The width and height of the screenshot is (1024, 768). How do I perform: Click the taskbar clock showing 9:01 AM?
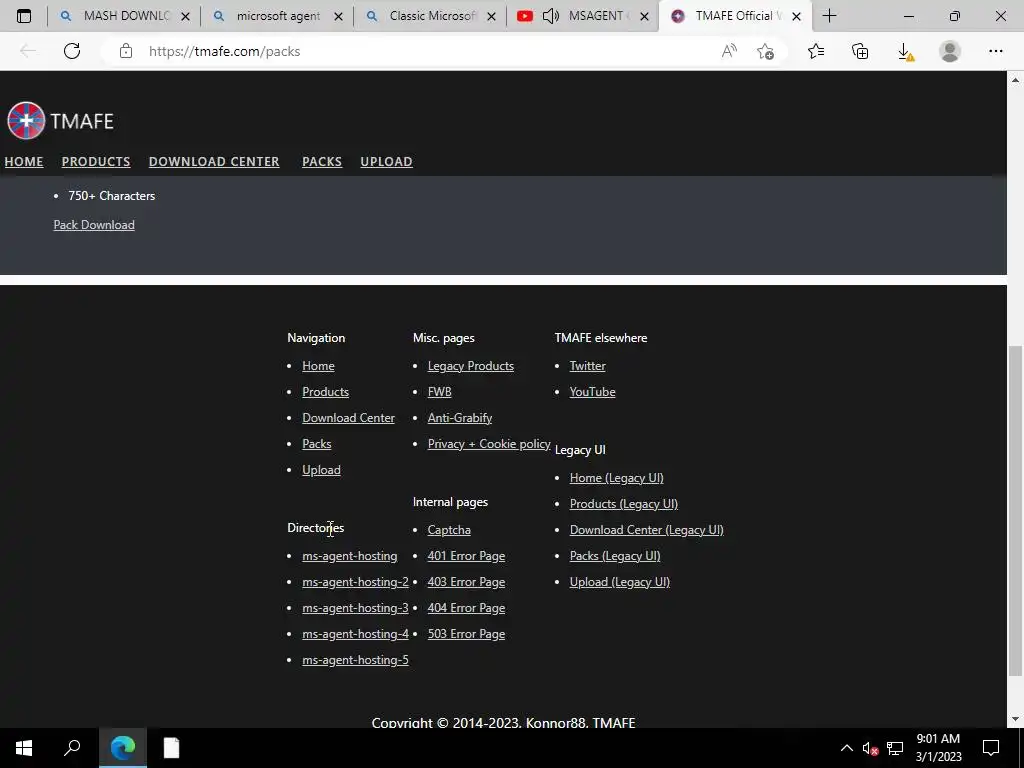[938, 748]
